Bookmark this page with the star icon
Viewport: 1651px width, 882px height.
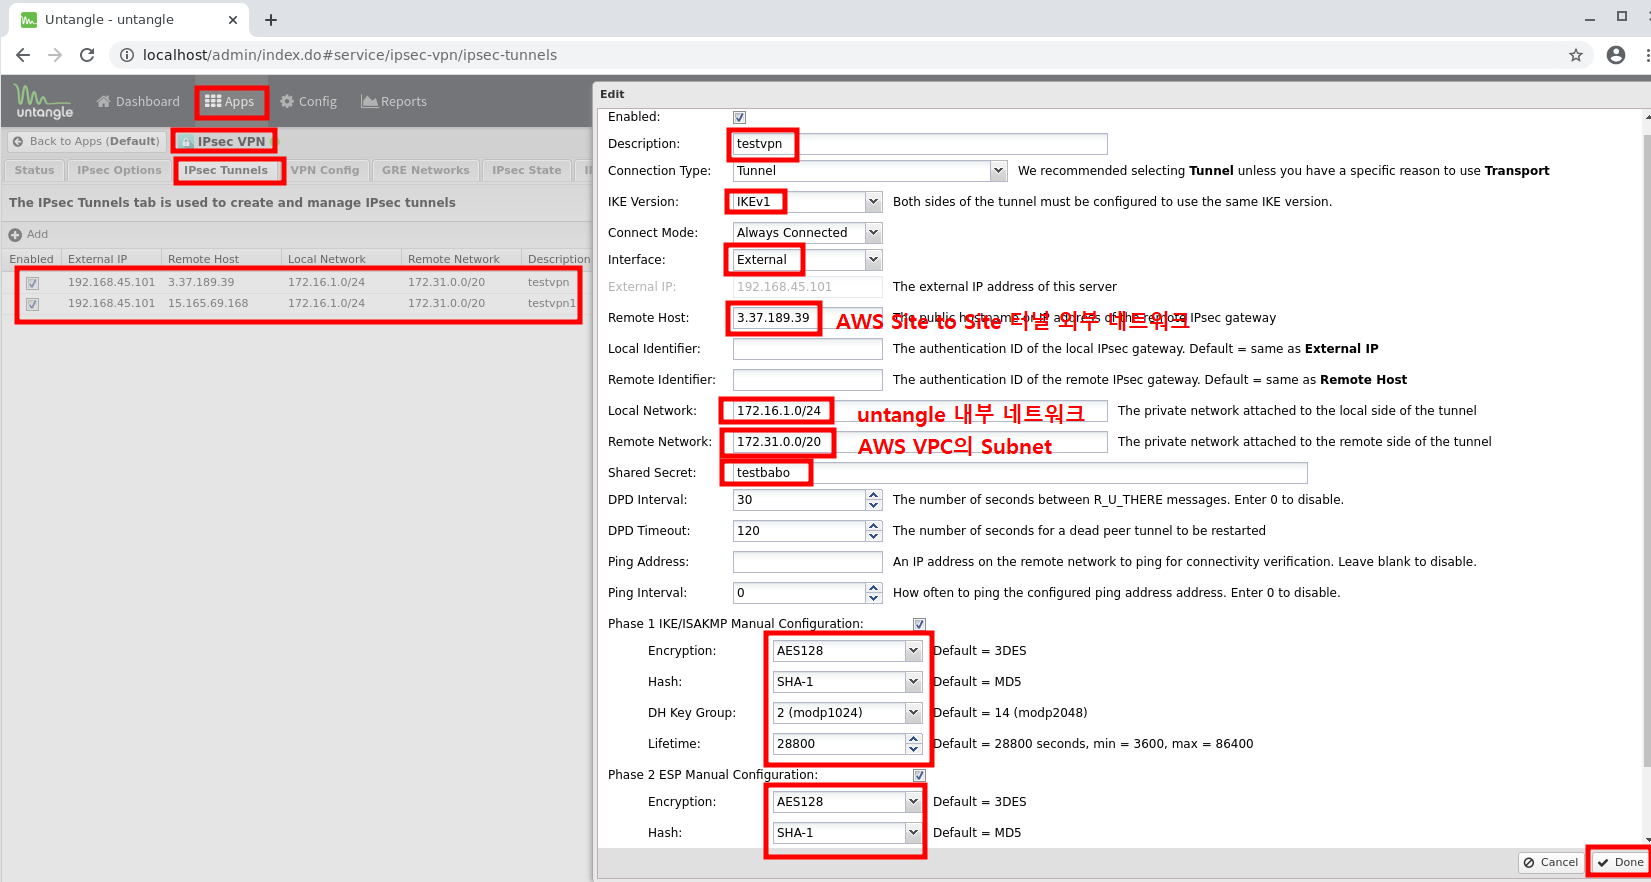pos(1576,55)
